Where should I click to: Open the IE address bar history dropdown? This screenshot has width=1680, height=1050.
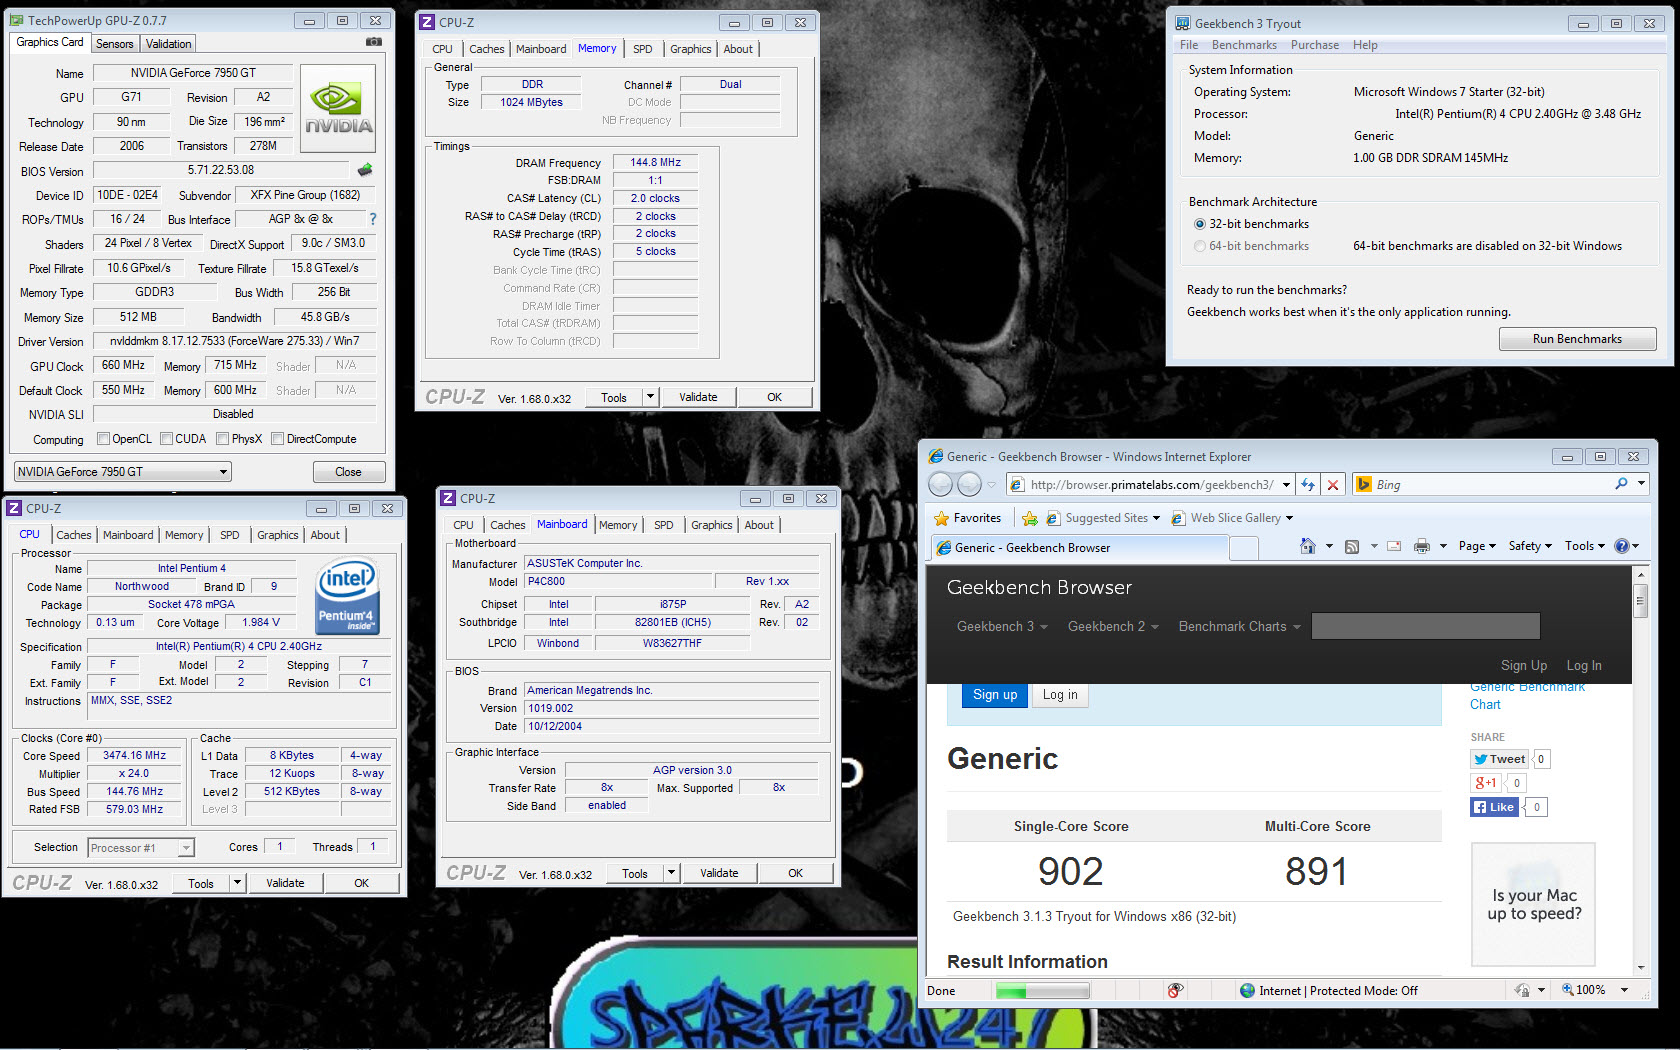1286,485
